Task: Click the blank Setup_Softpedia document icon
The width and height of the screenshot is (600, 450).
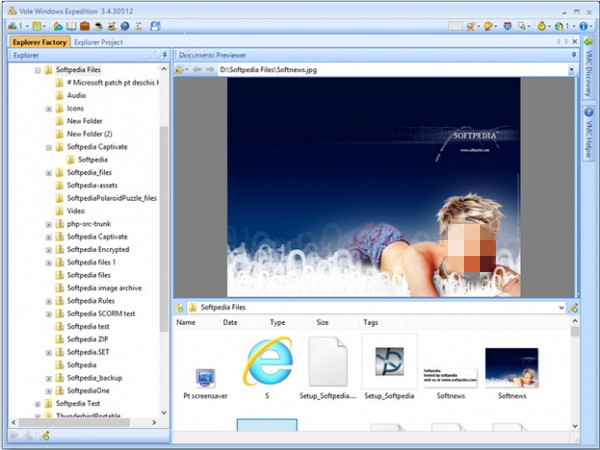Action: [328, 363]
